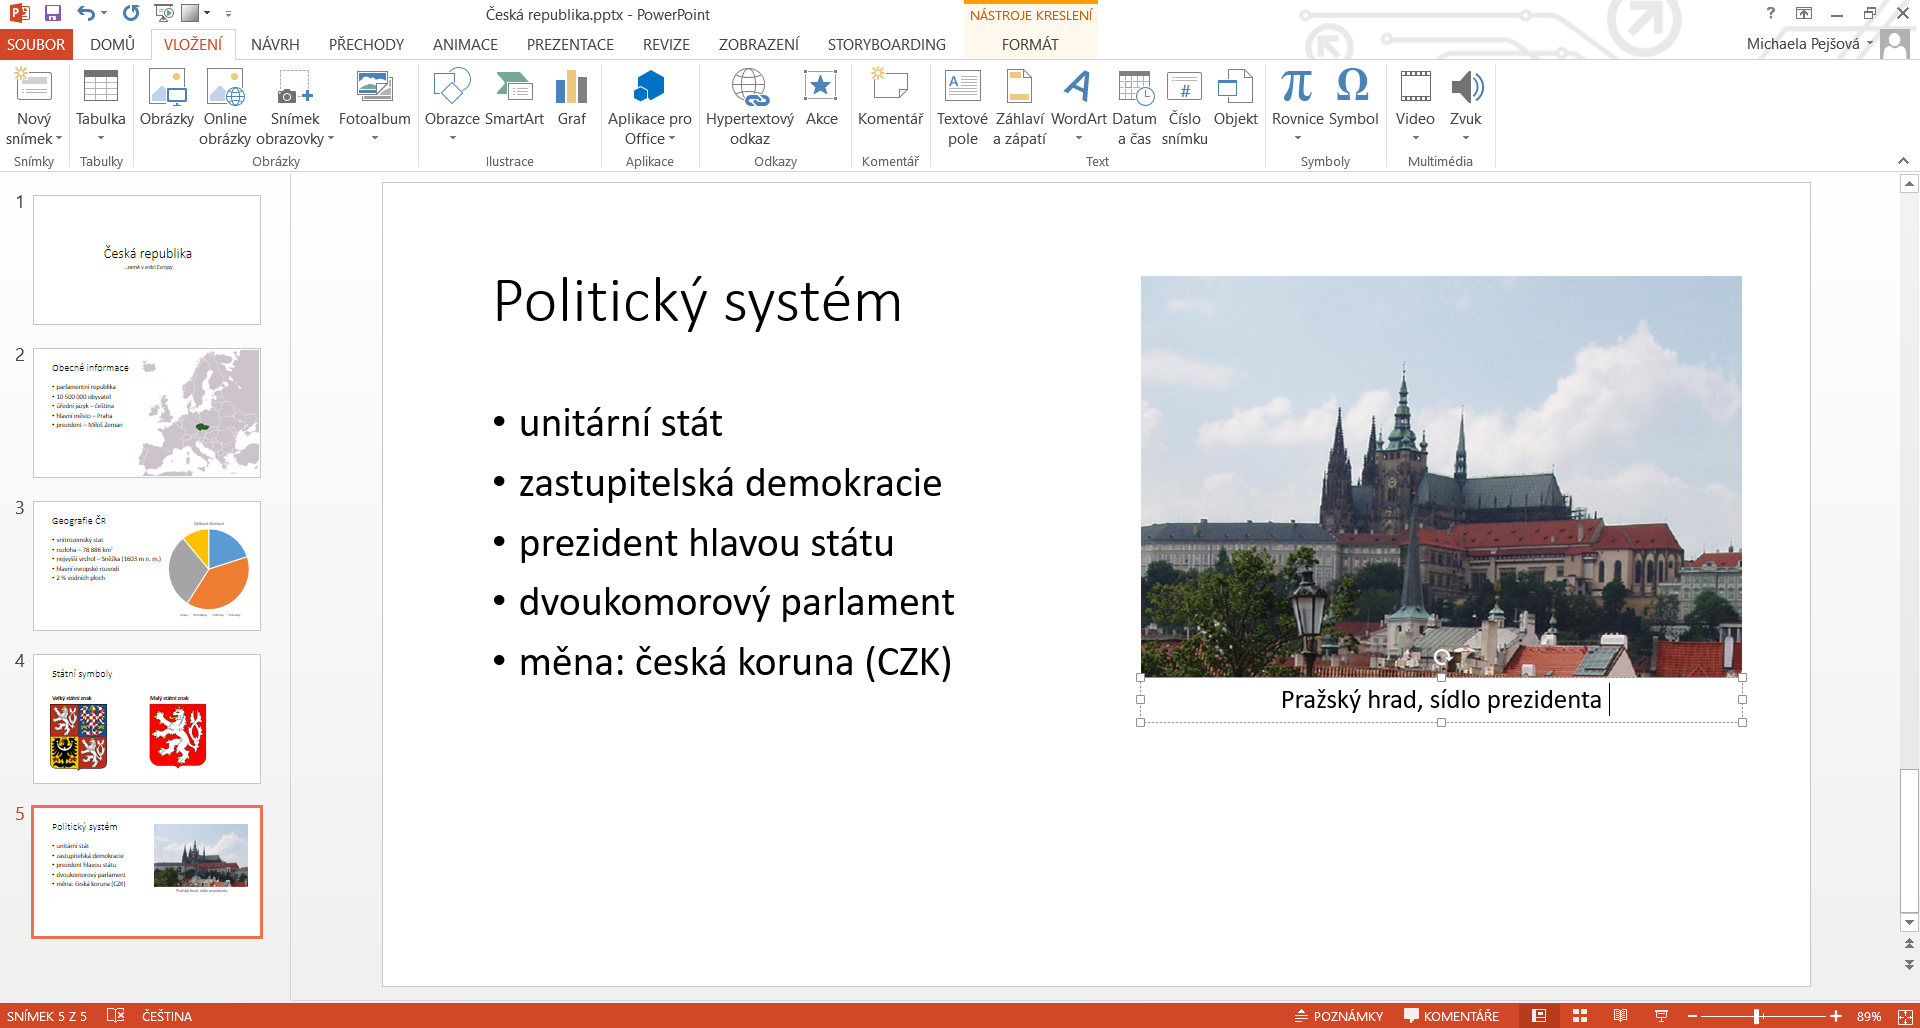Collapse the ribbon with the chevron
Viewport: 1920px width, 1028px height.
[1903, 161]
